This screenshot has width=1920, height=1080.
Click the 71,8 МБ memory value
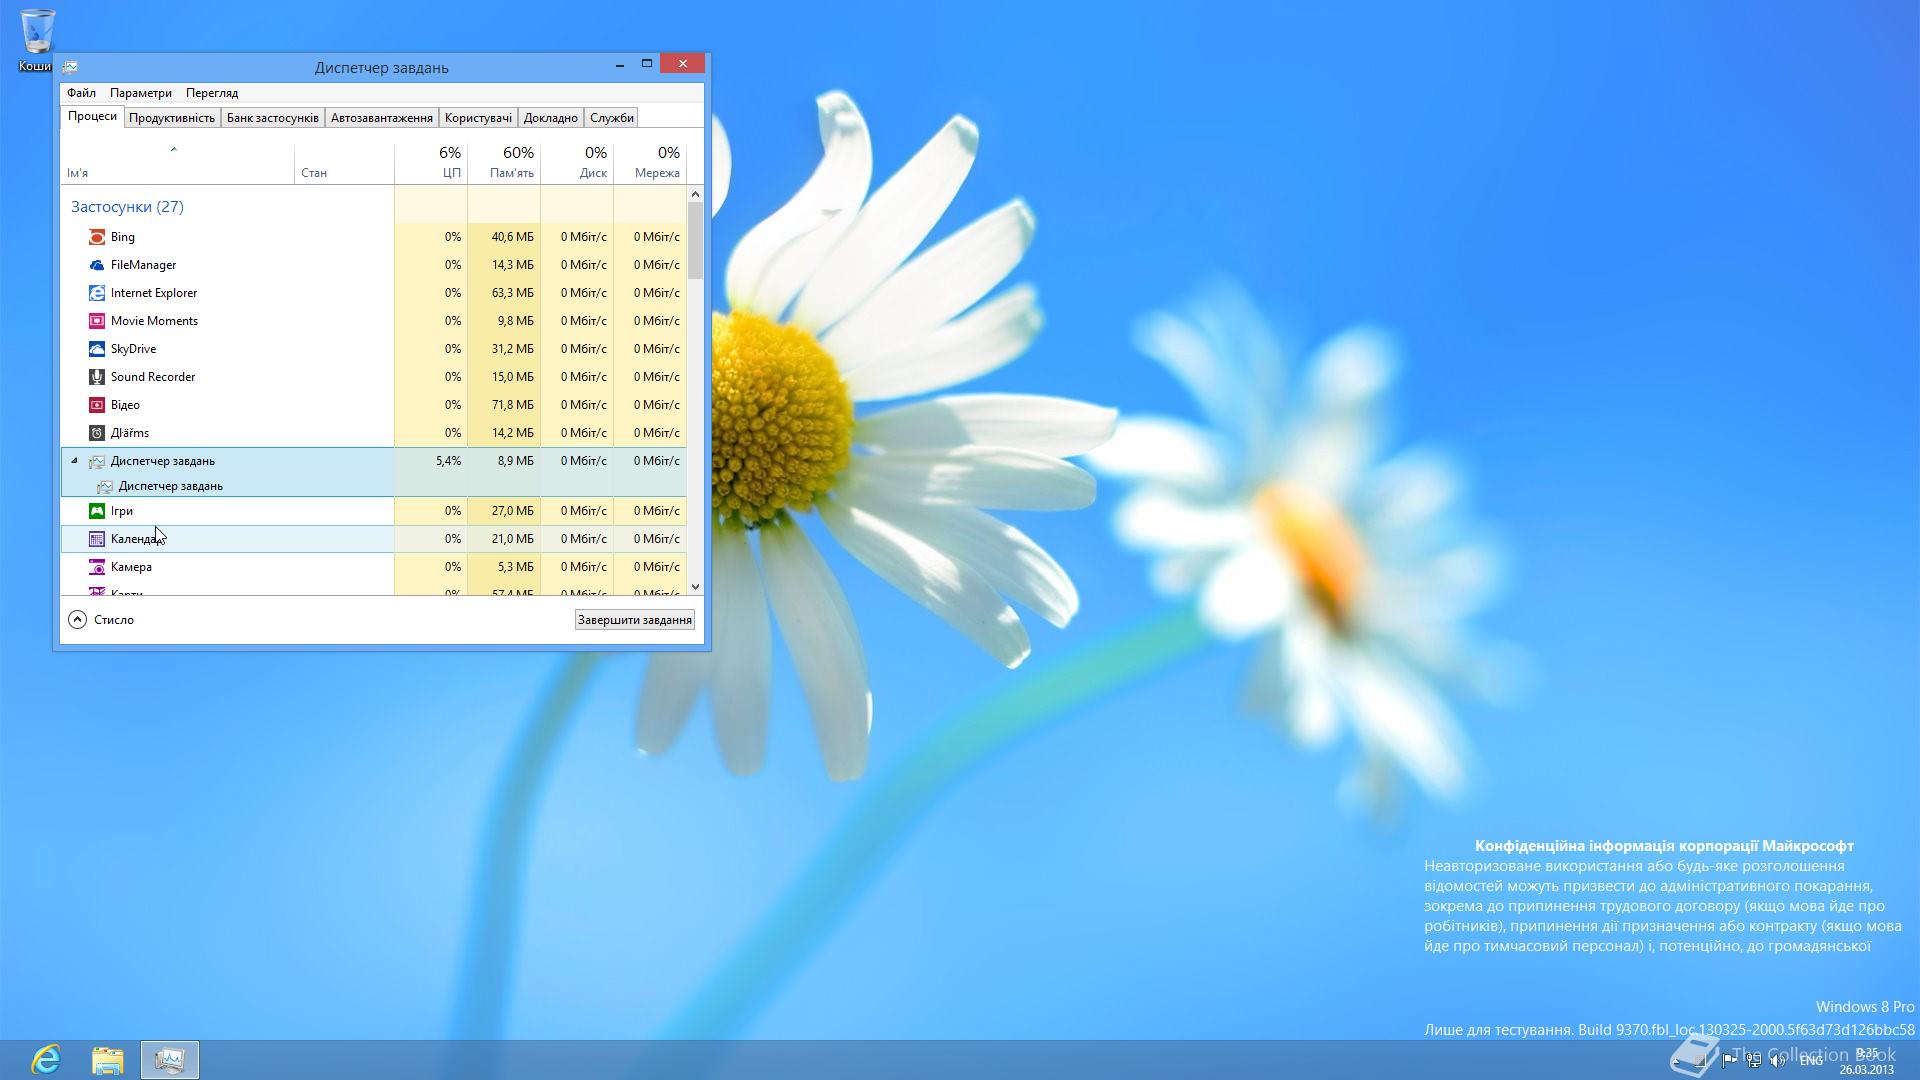pos(513,405)
